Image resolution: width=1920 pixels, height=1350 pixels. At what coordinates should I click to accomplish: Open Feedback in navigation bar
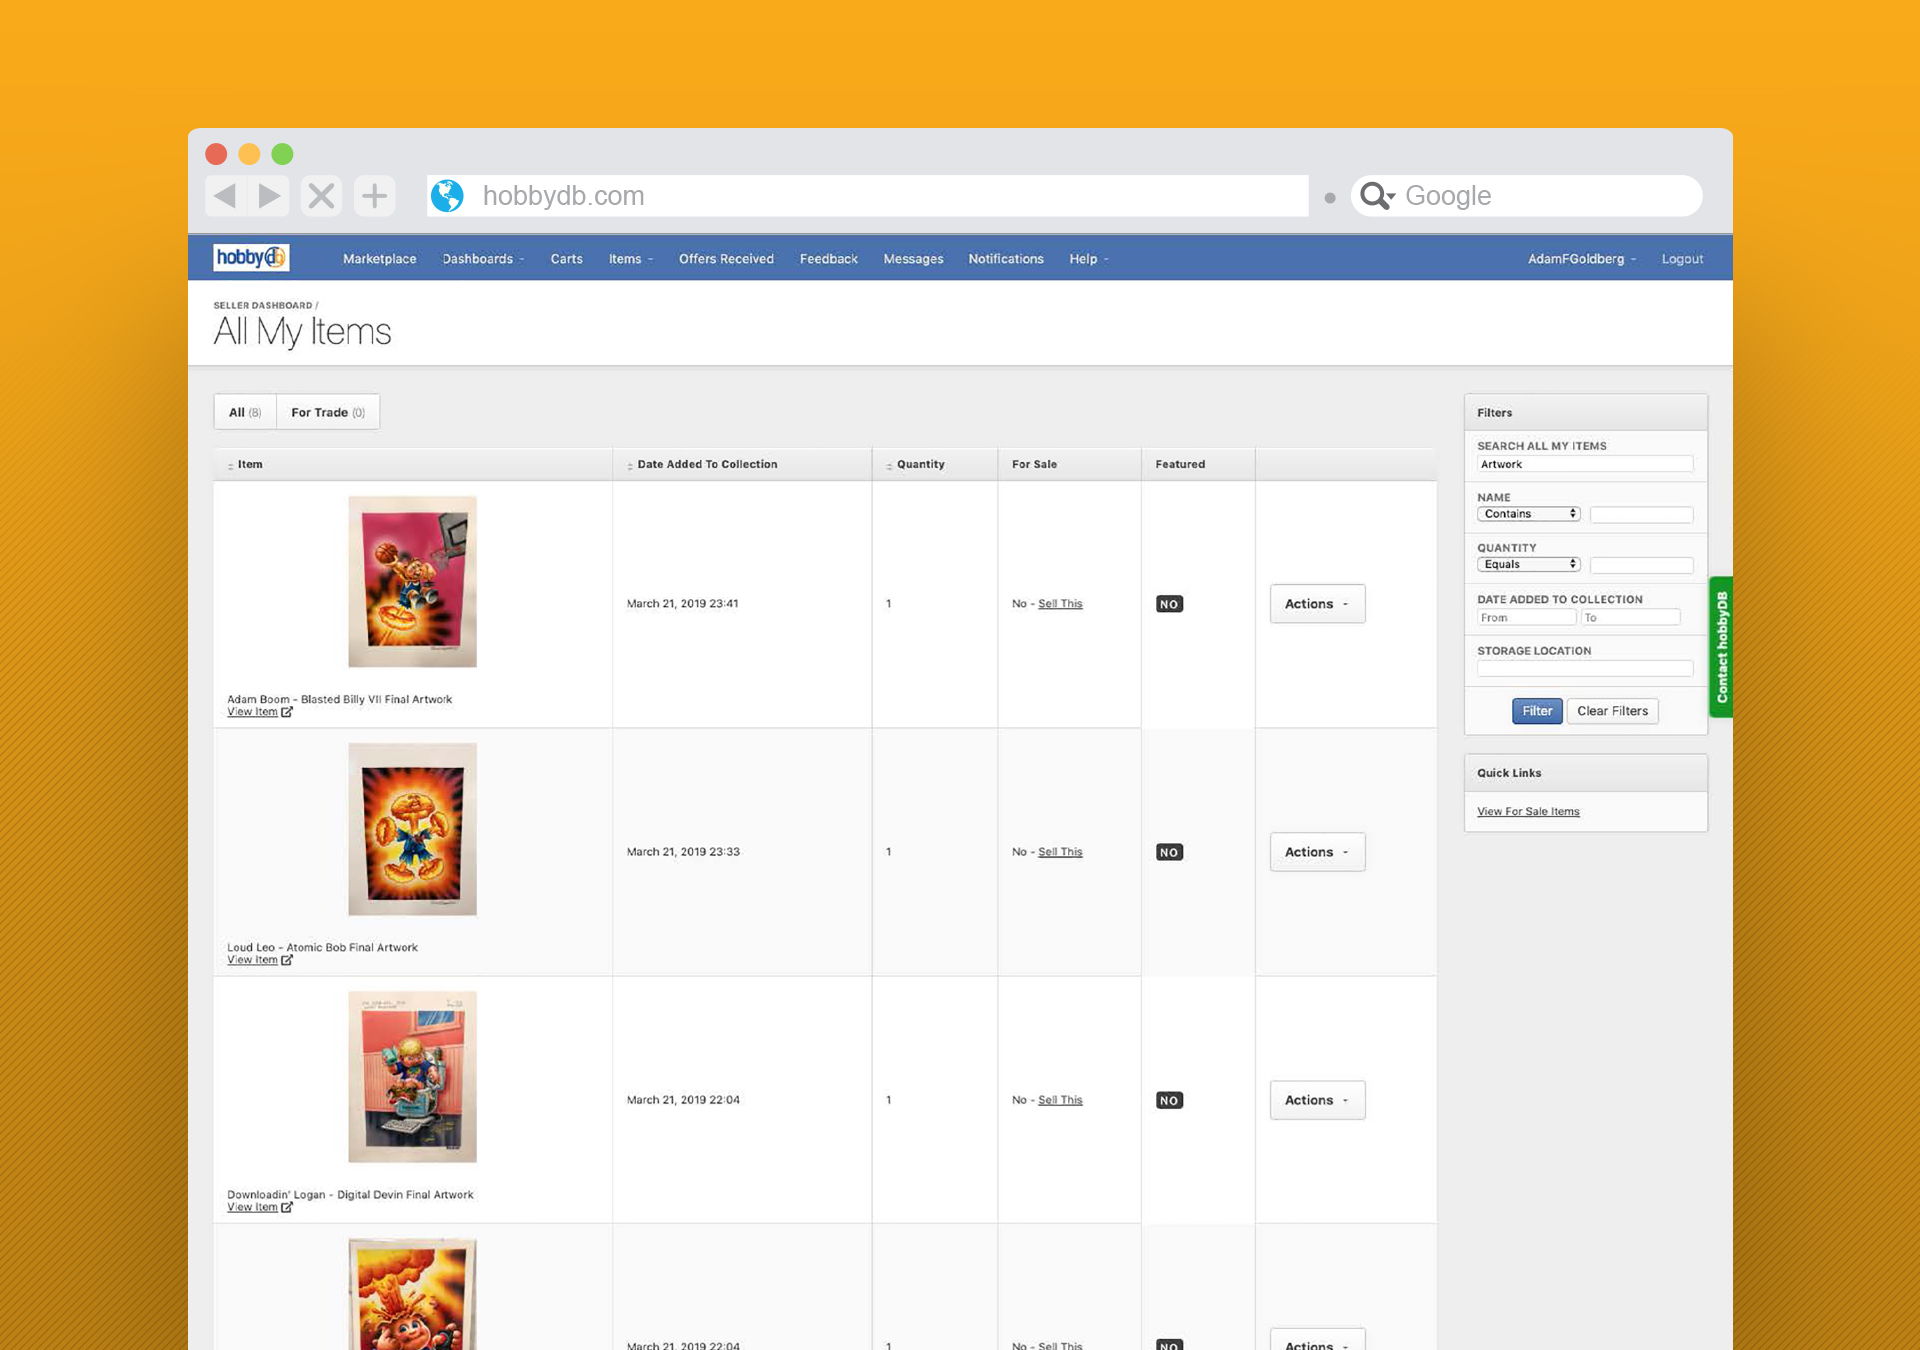(x=828, y=259)
